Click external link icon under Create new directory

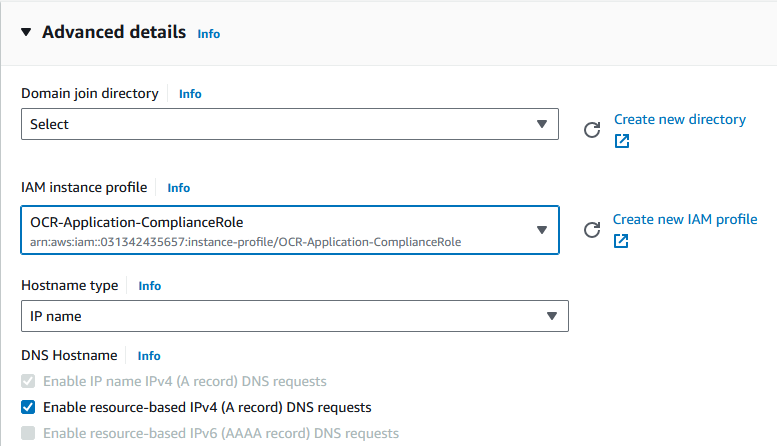(x=622, y=141)
